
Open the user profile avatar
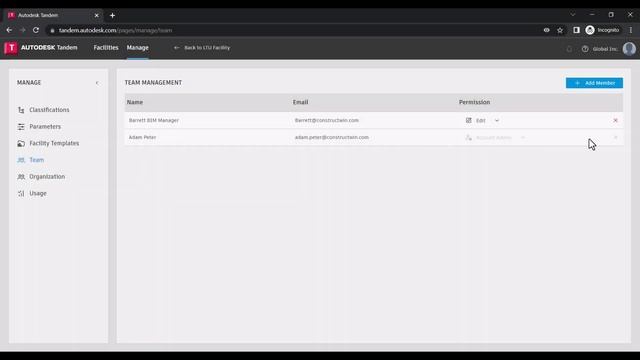coord(629,49)
